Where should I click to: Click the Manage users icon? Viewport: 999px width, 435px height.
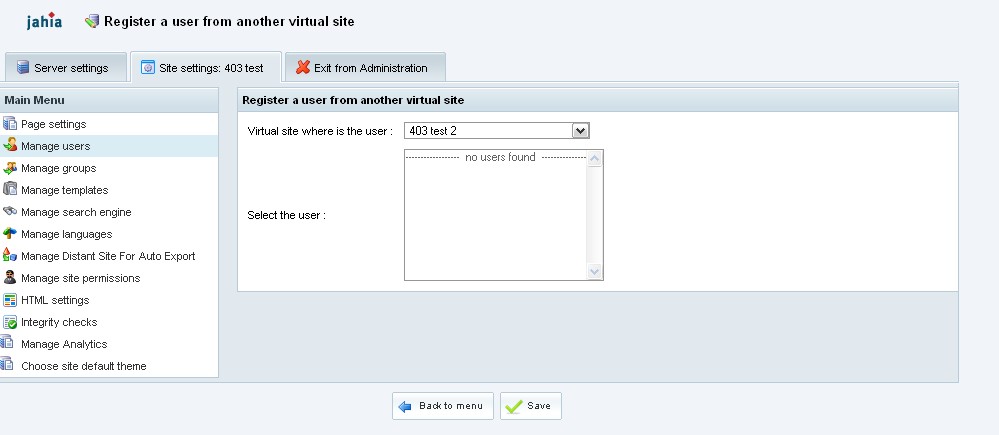click(10, 145)
